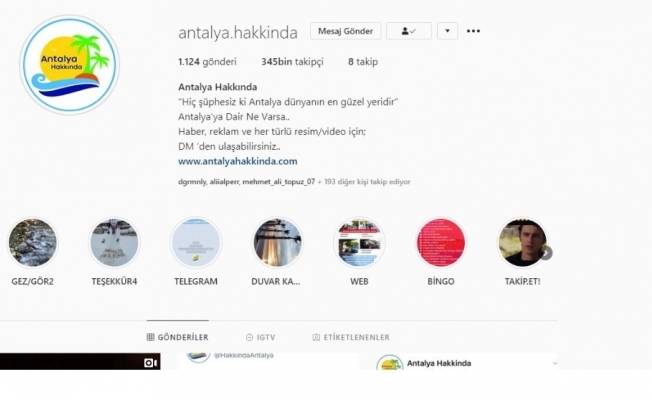This screenshot has width=652, height=400.
Task: Open the BİNGO story highlight
Action: point(441,243)
